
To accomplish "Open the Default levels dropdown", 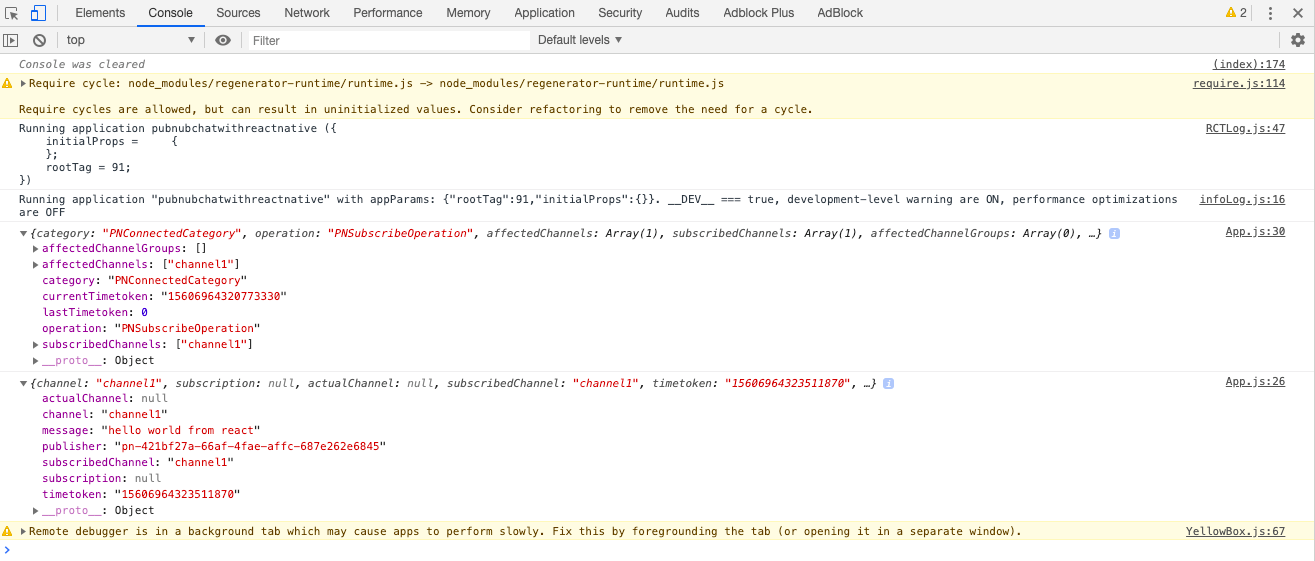I will tap(580, 40).
